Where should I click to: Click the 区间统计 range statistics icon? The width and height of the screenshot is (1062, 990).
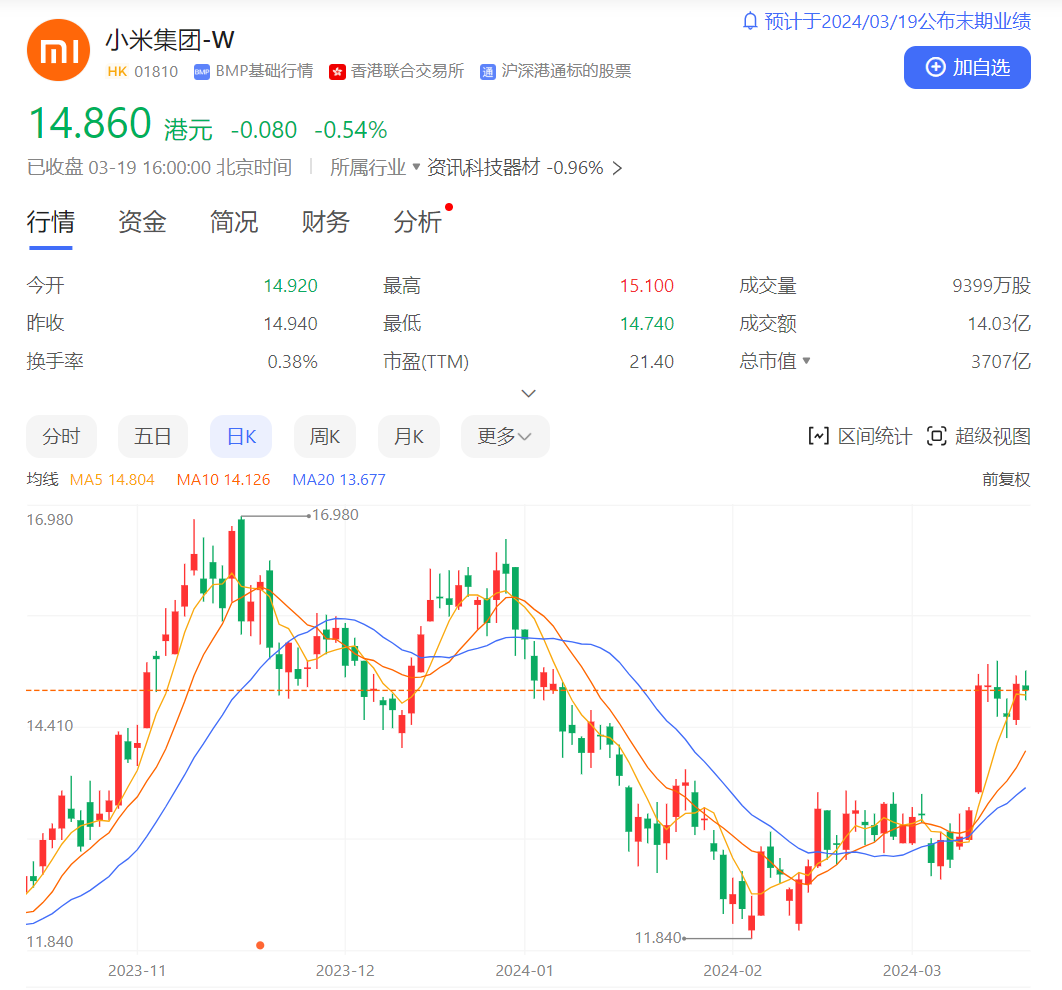818,436
